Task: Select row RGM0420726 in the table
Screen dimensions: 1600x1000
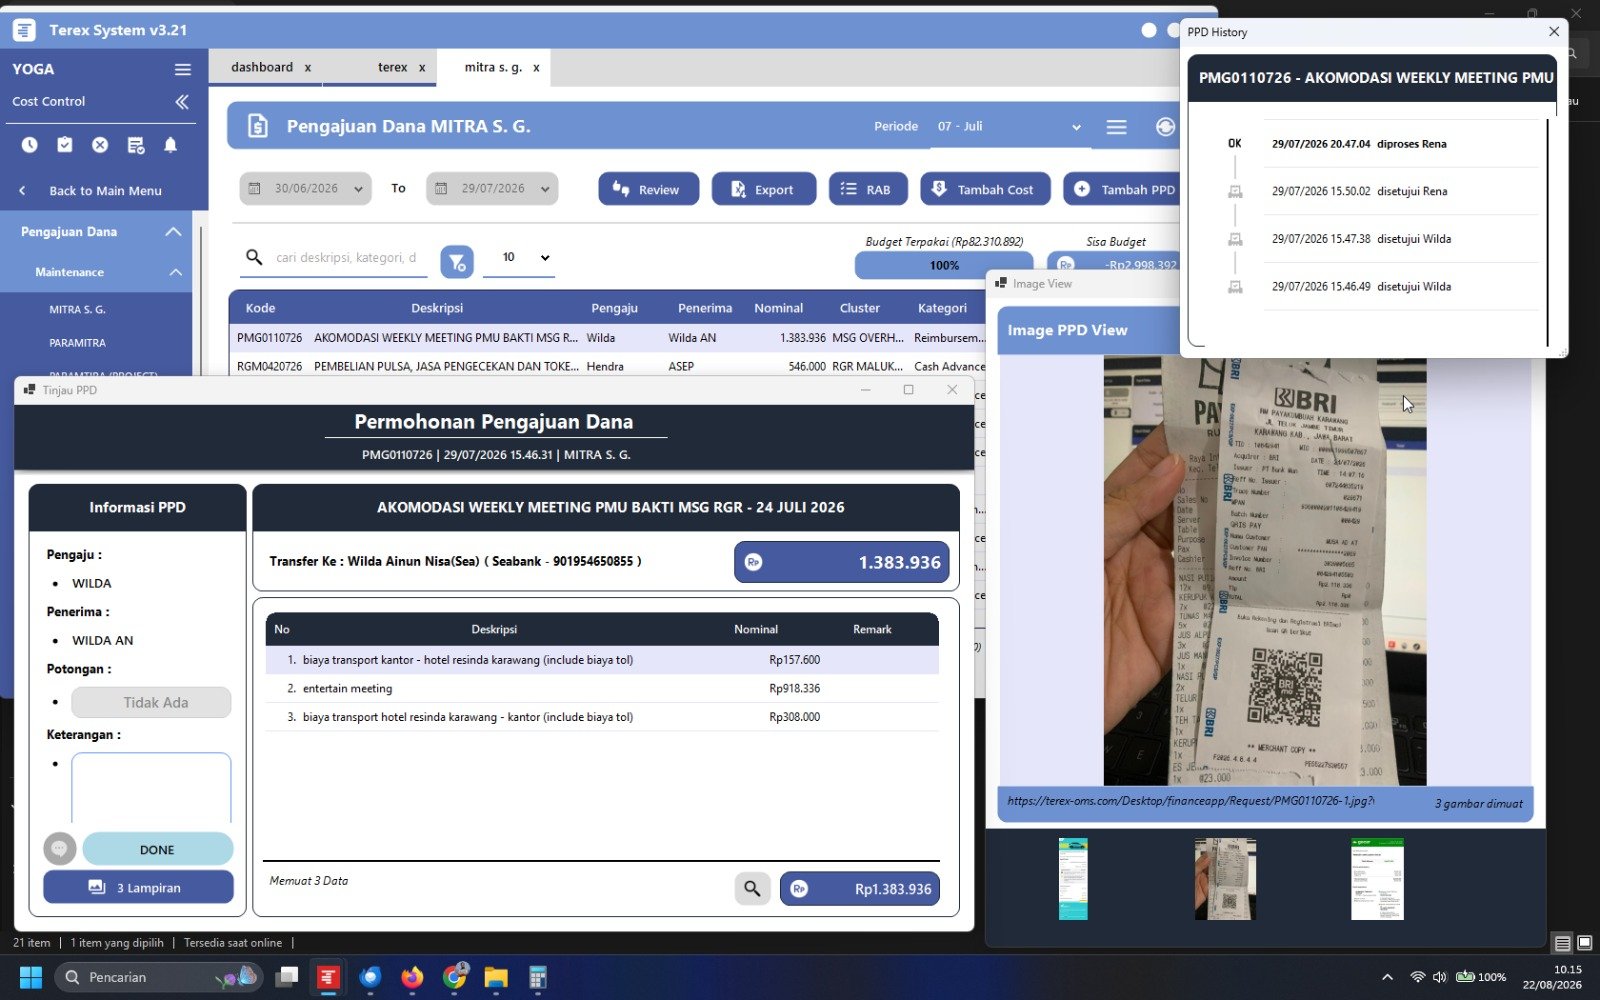Action: pyautogui.click(x=607, y=366)
